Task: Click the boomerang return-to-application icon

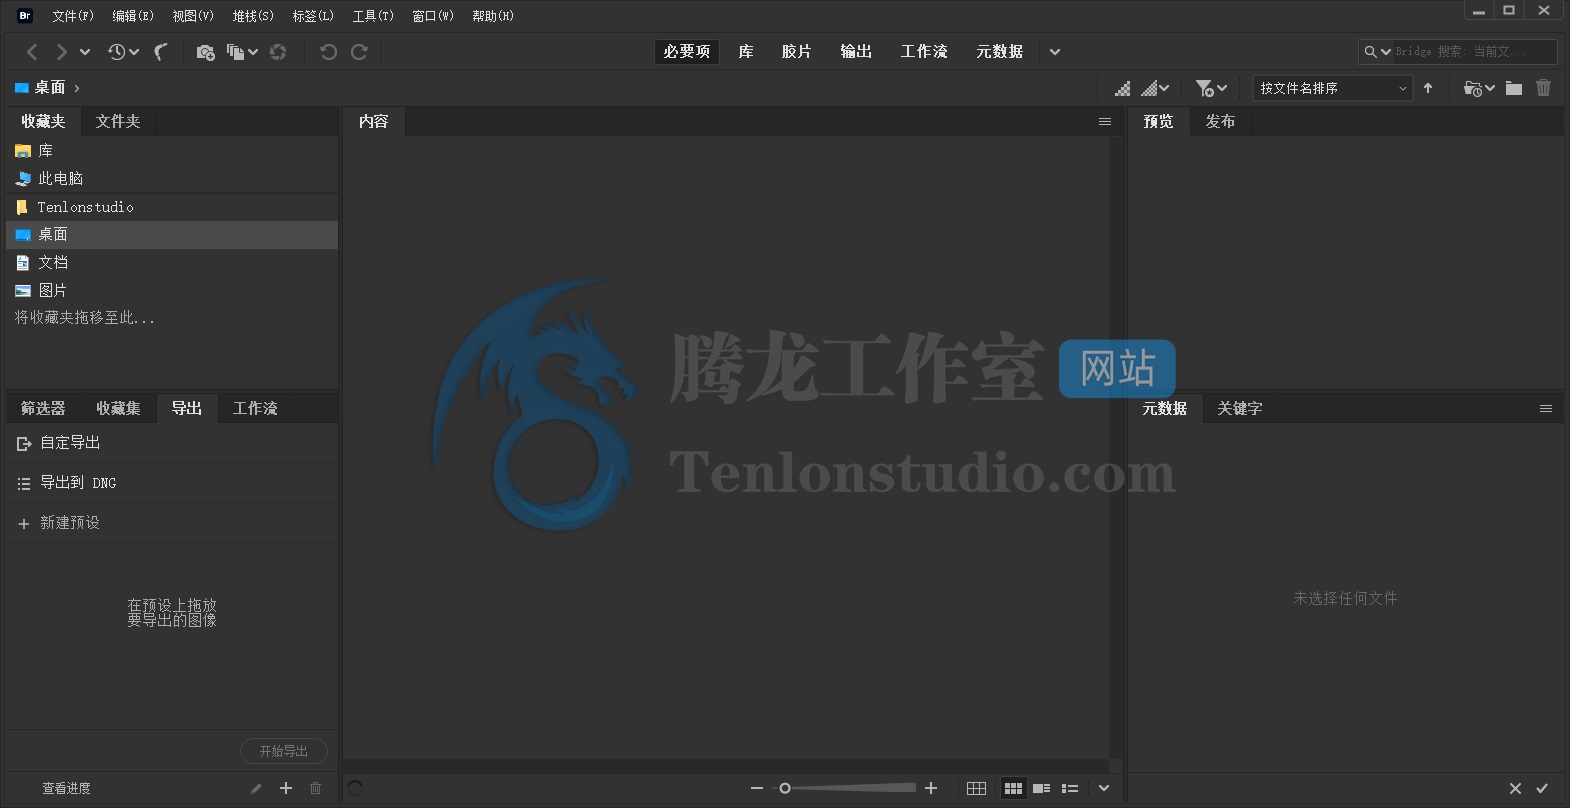Action: 160,52
